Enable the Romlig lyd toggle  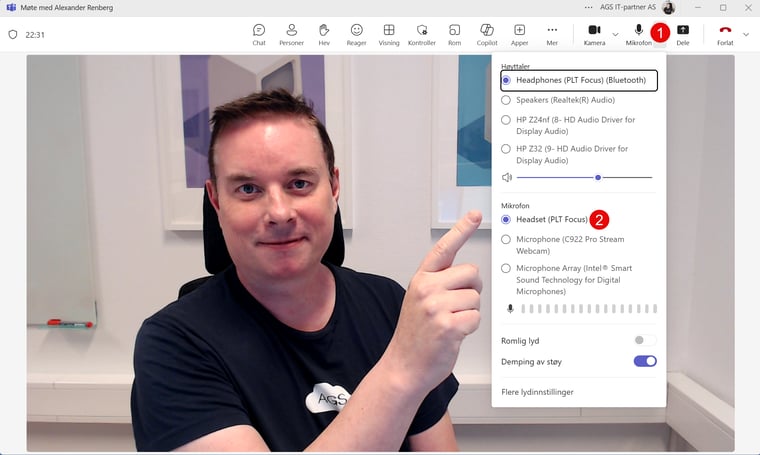point(645,341)
